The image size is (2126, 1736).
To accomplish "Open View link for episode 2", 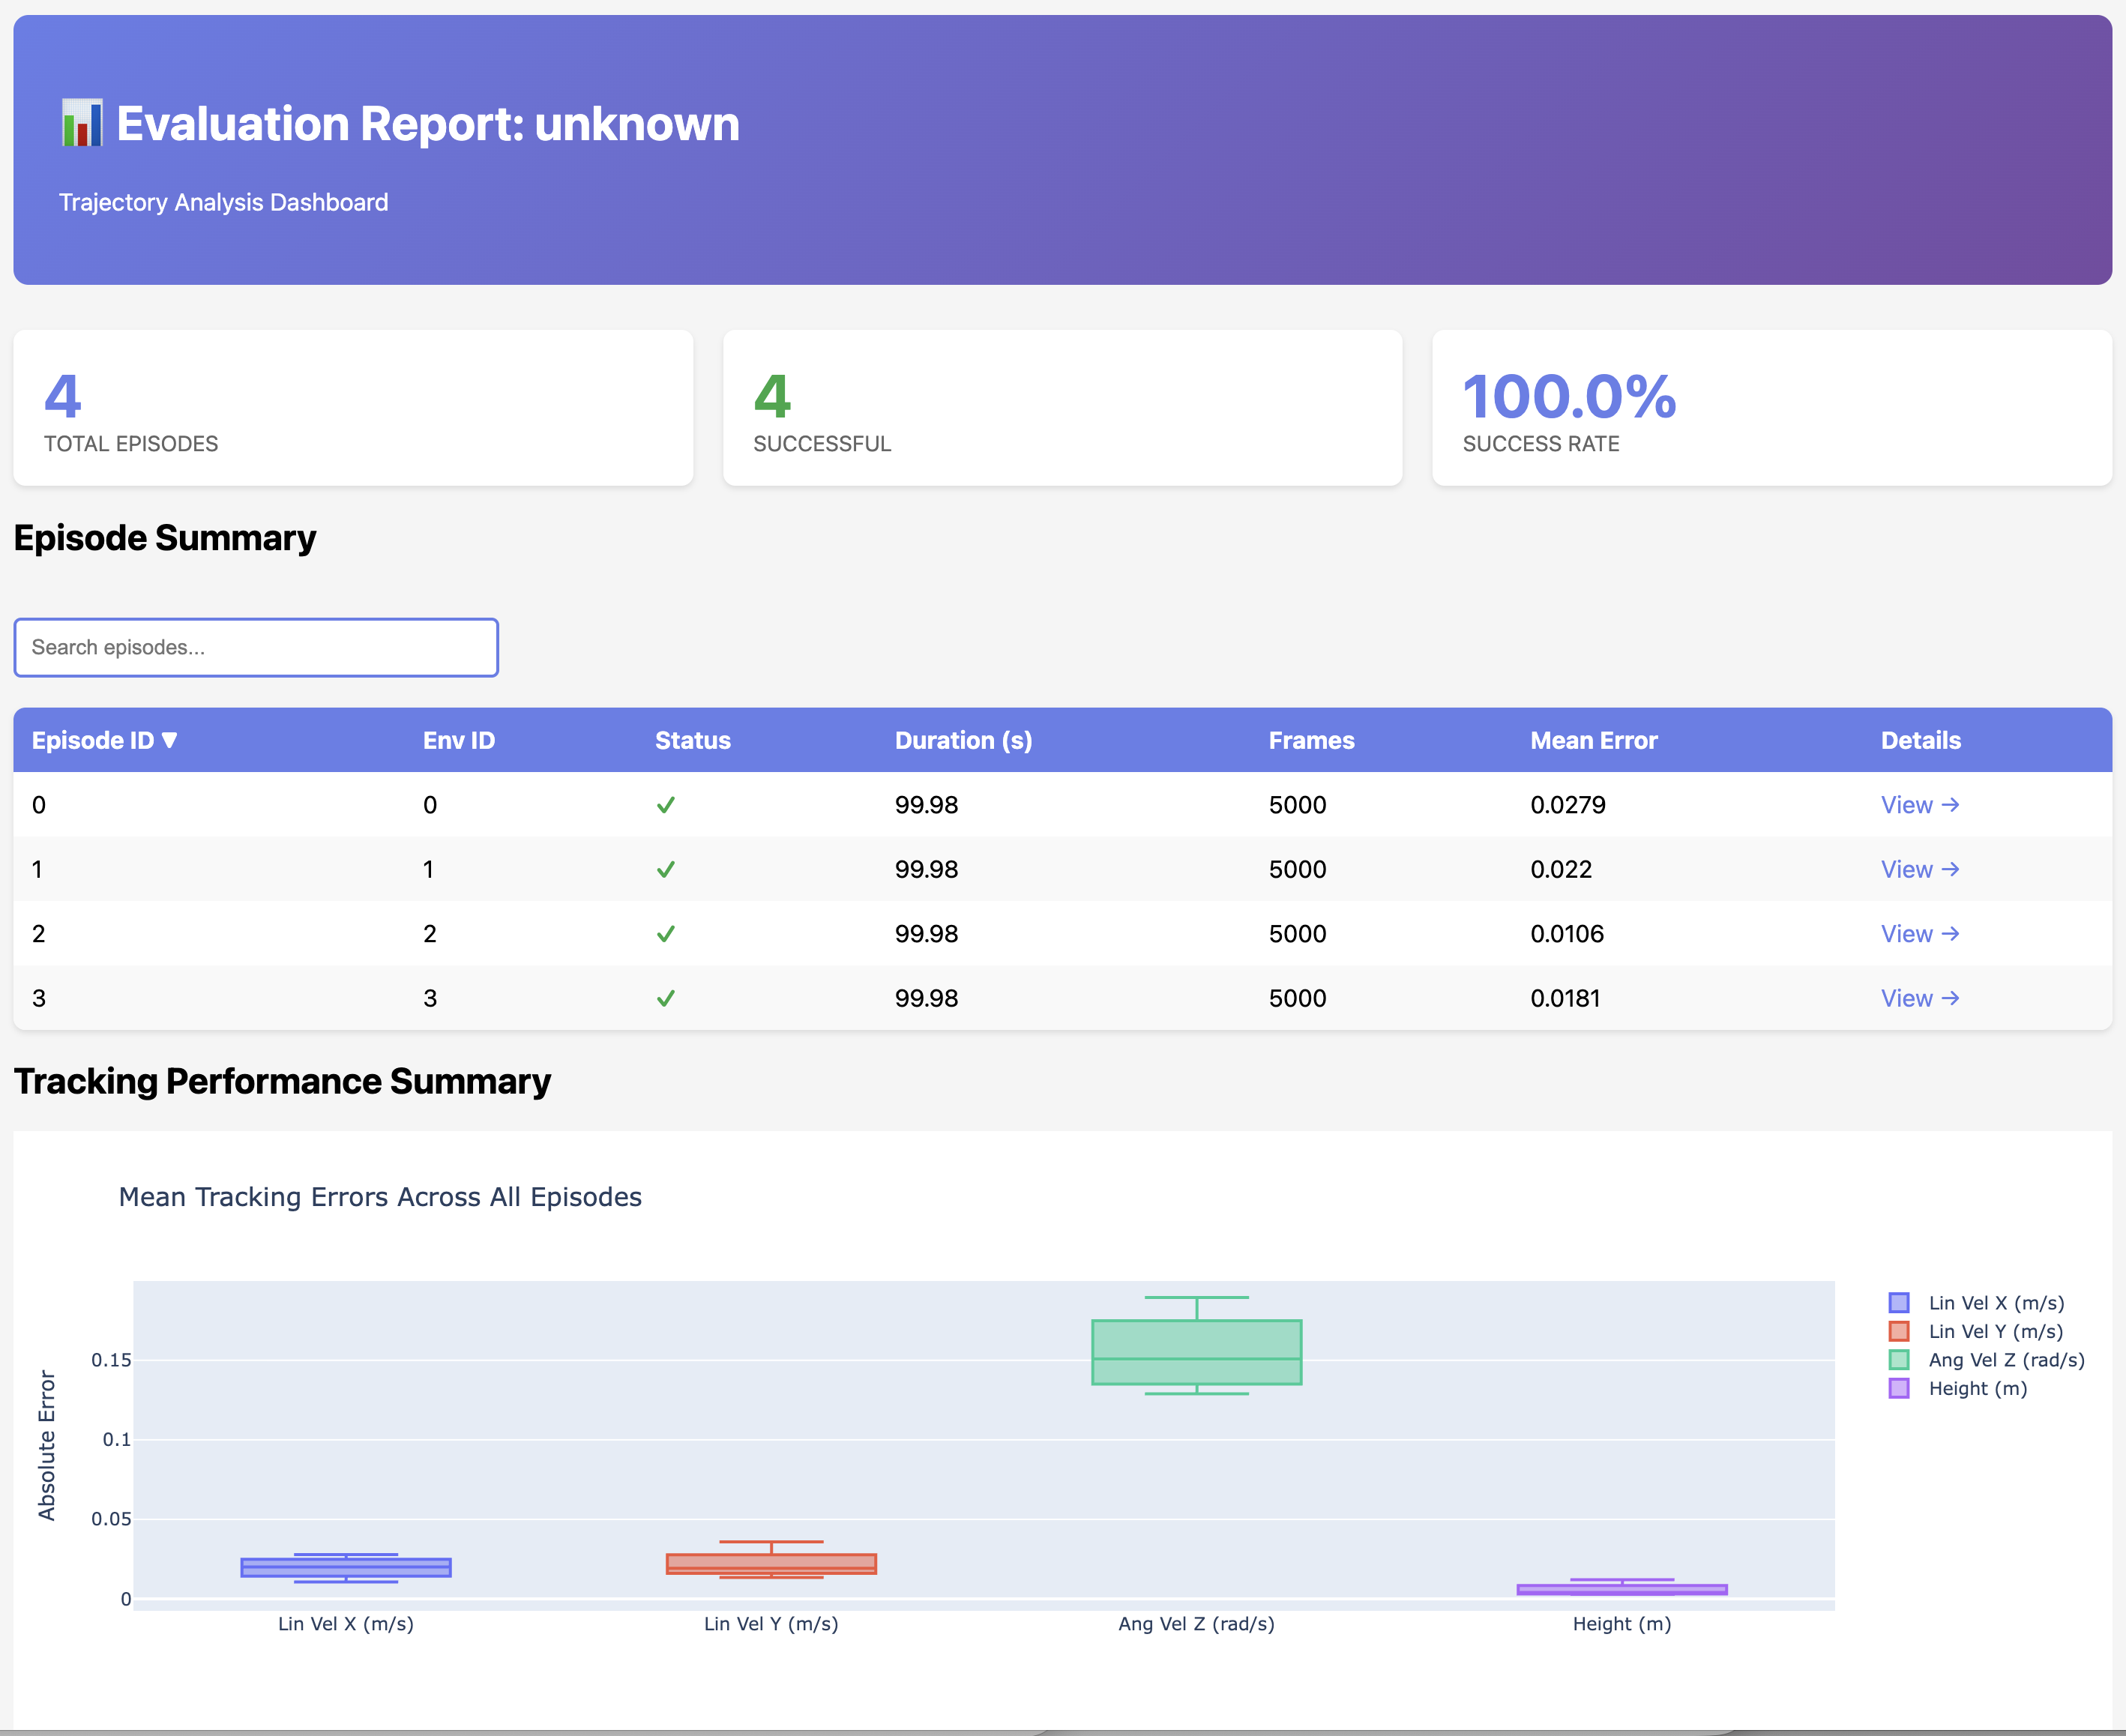I will (1919, 934).
